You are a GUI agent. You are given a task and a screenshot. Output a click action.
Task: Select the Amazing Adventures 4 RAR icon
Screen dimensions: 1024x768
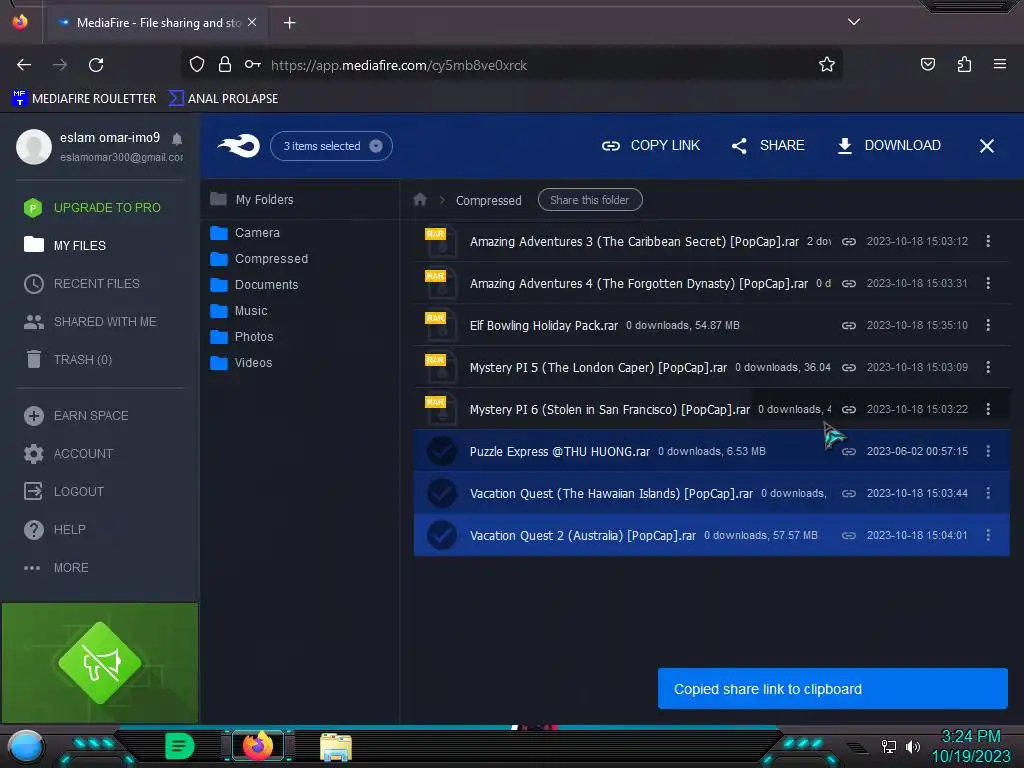click(441, 283)
